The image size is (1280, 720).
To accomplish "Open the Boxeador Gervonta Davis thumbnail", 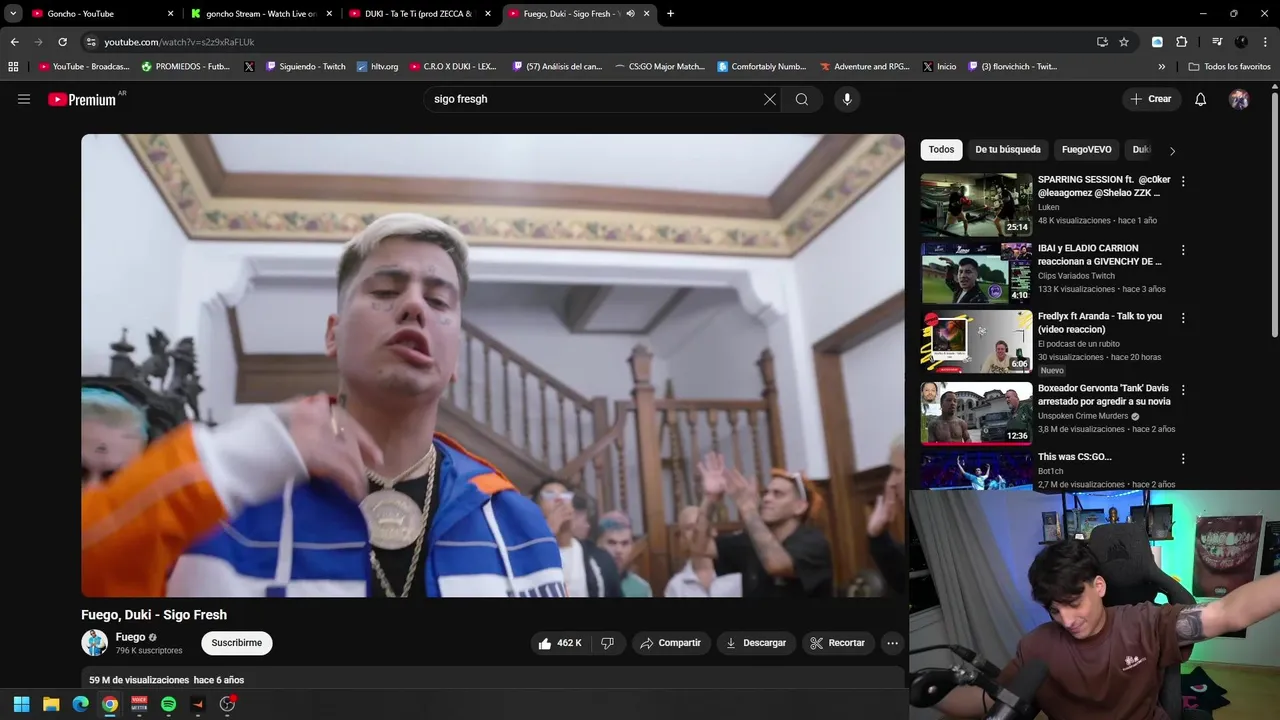I will (976, 413).
